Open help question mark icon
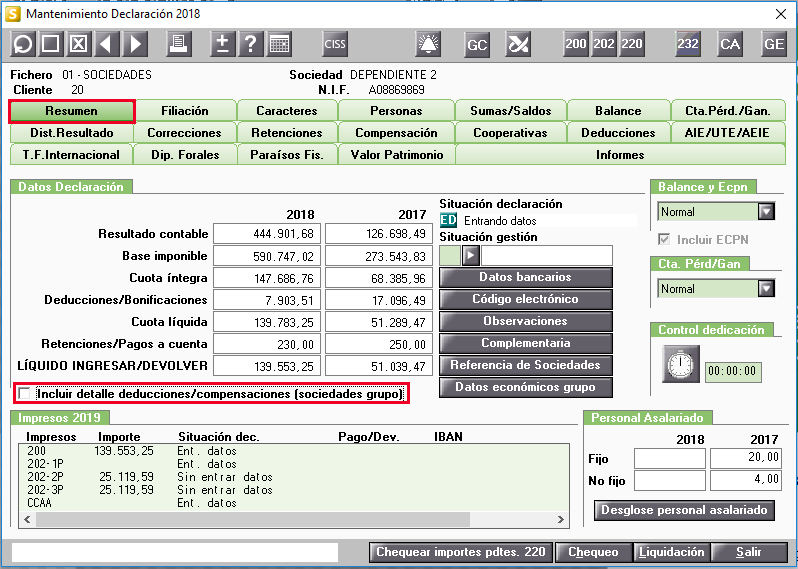Image resolution: width=798 pixels, height=569 pixels. 250,44
